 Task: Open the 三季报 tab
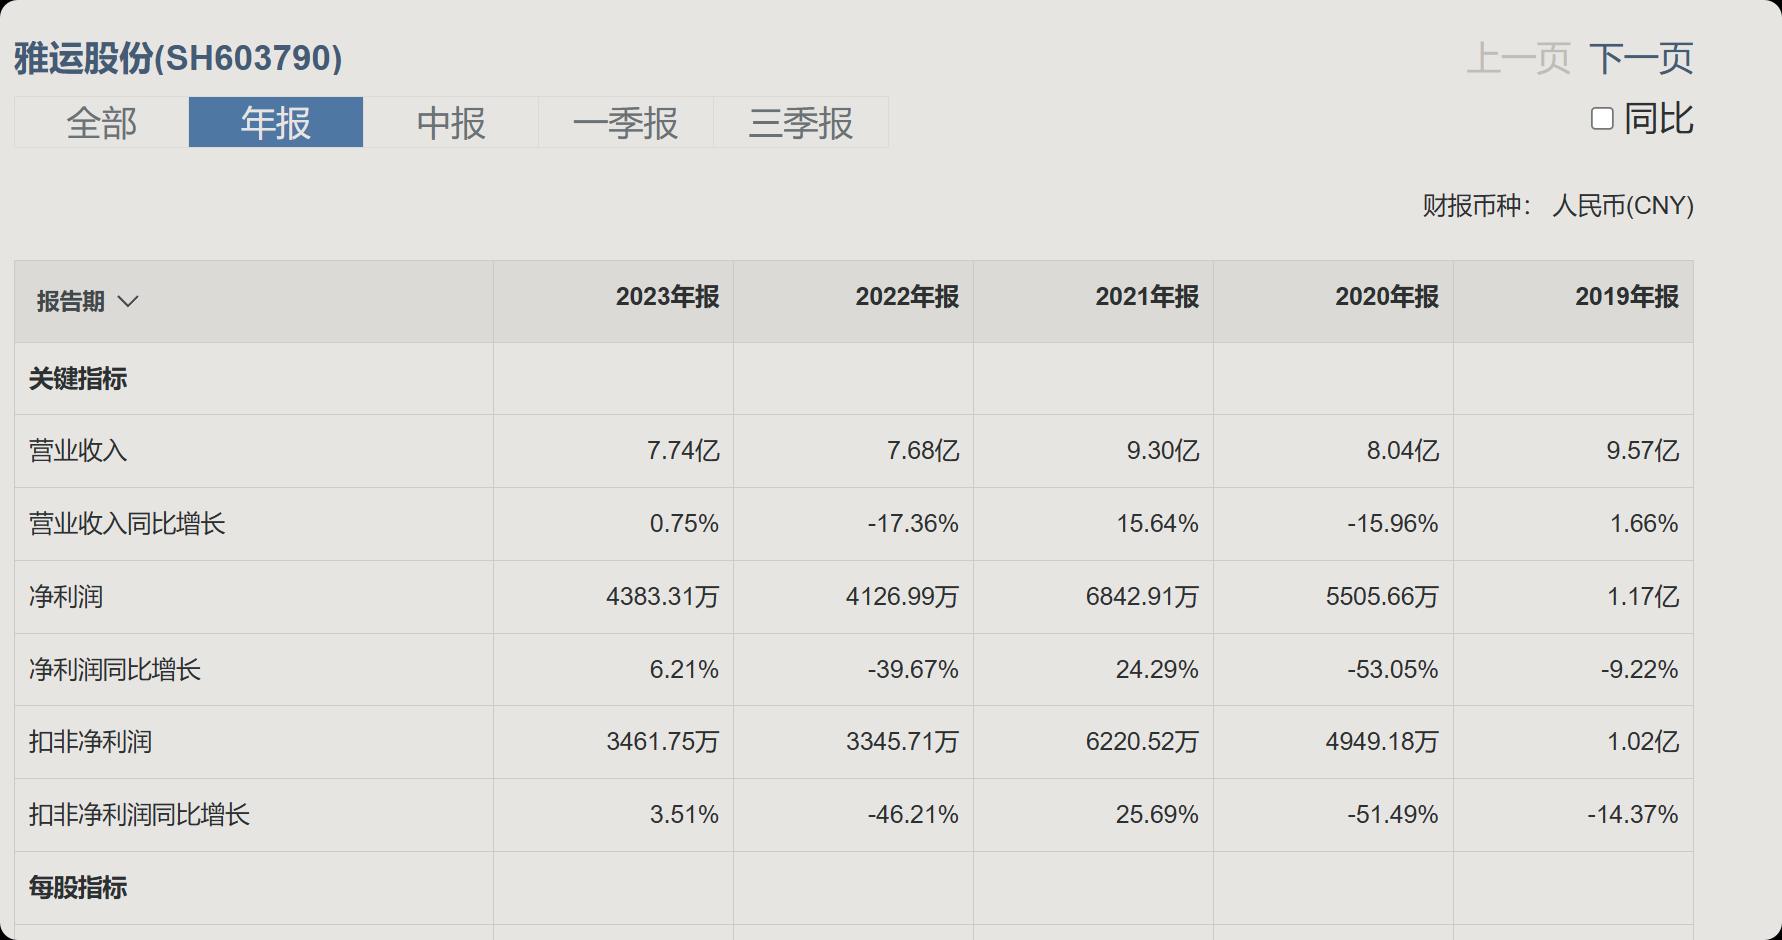coord(801,123)
